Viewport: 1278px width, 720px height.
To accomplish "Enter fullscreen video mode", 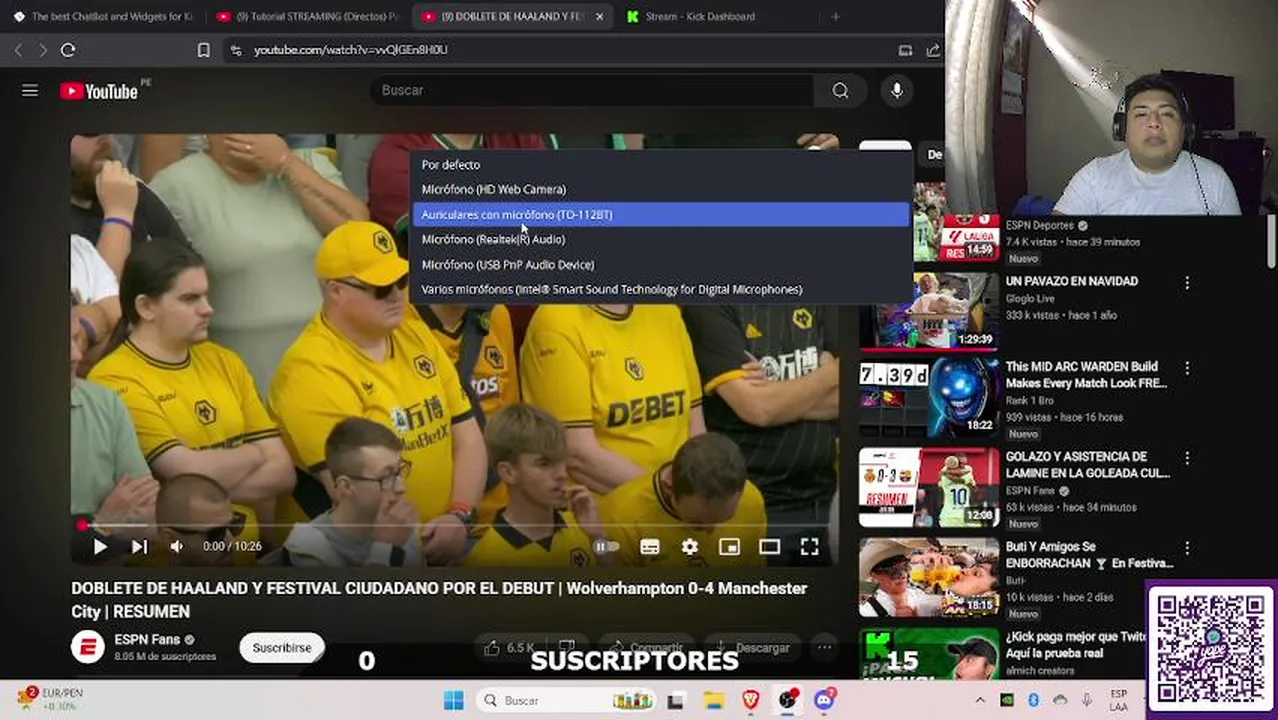I will click(x=809, y=546).
